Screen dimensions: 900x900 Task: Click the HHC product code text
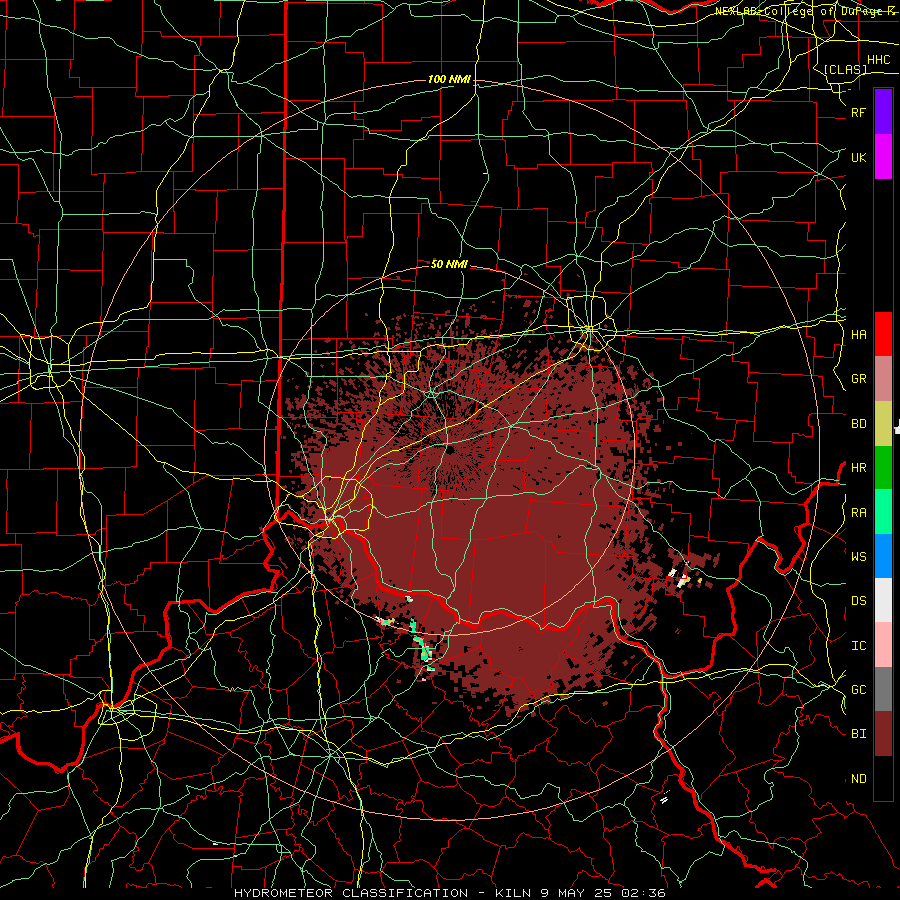tap(879, 60)
